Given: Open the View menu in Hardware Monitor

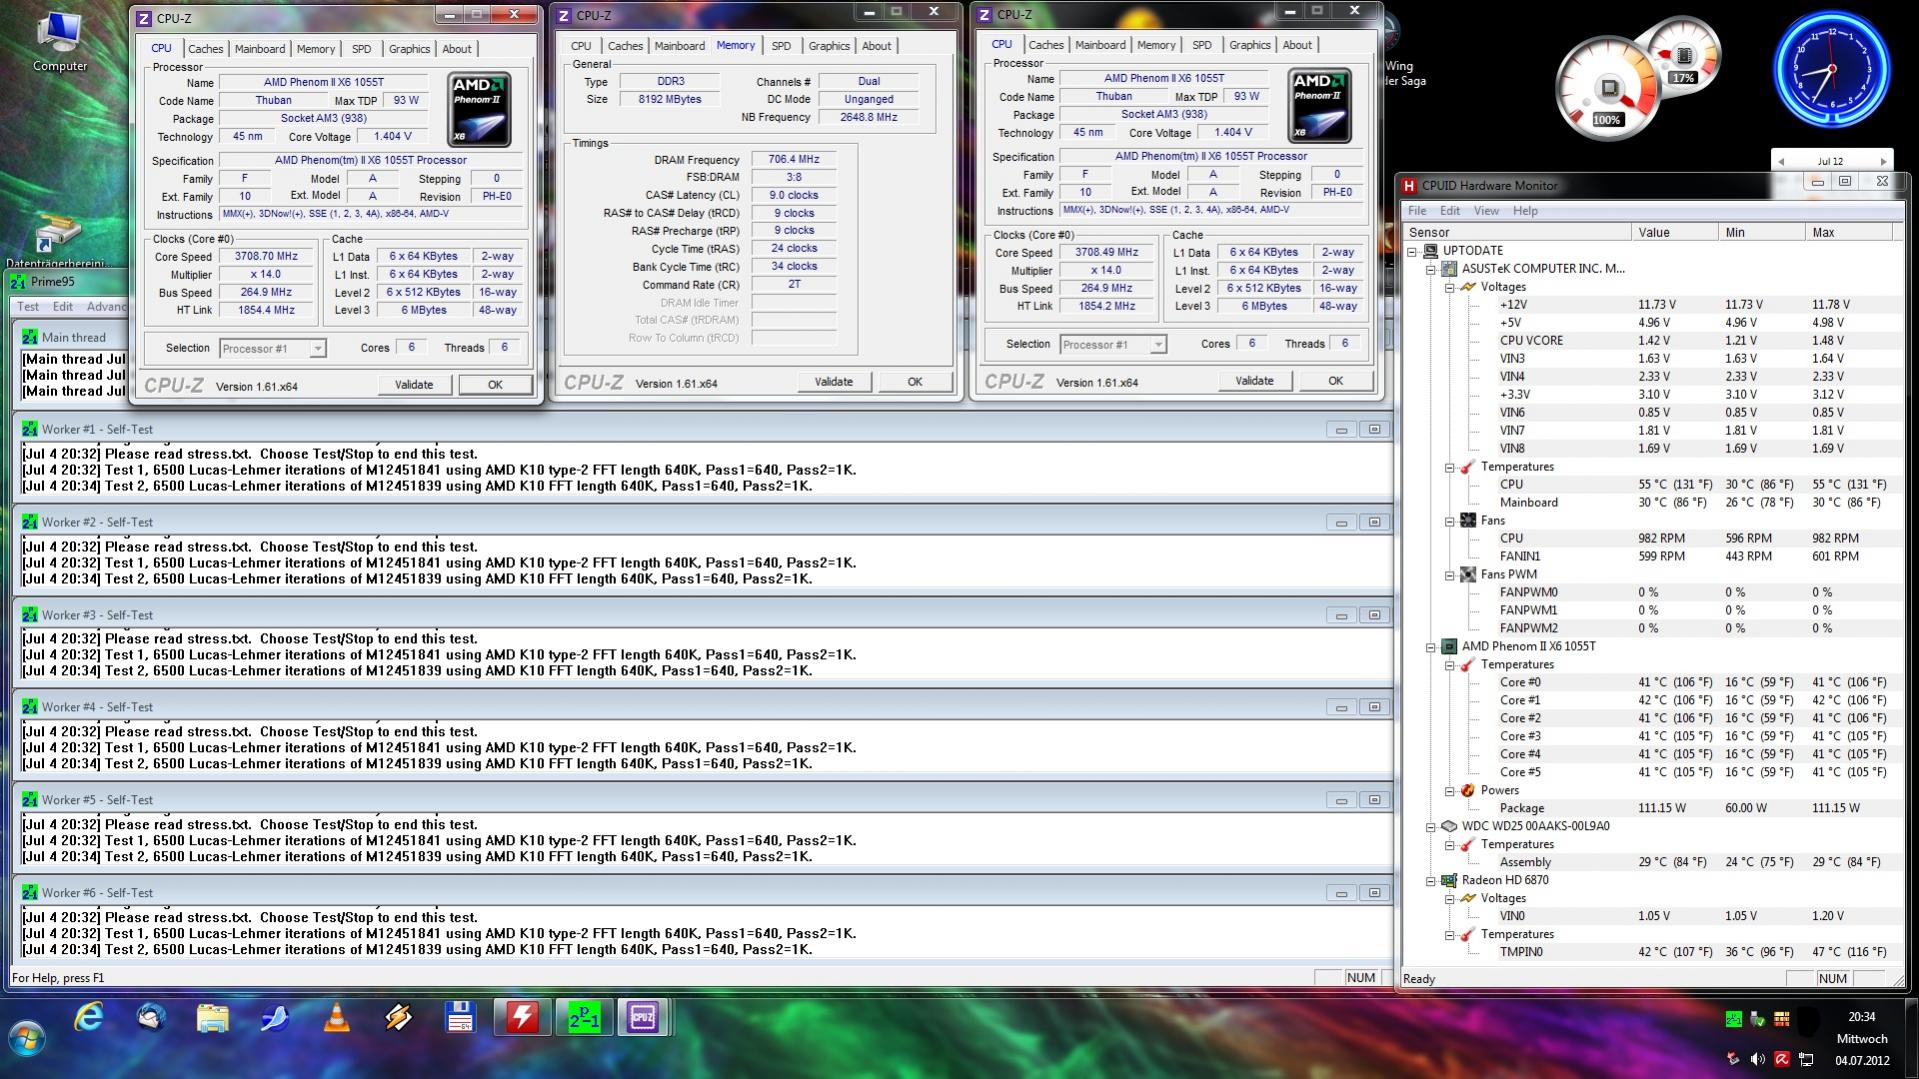Looking at the screenshot, I should [1486, 211].
